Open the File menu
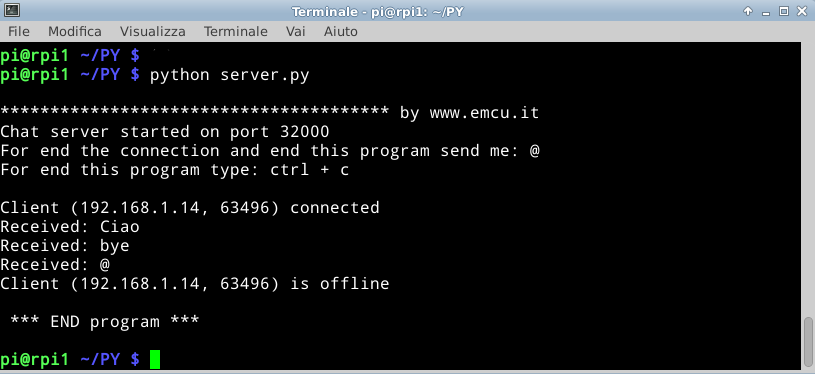Screen dimensions: 815x374 19,32
